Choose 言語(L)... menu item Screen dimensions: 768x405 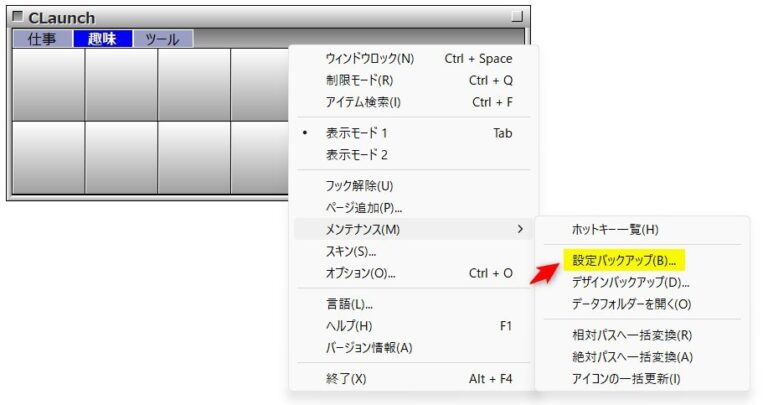(x=413, y=304)
